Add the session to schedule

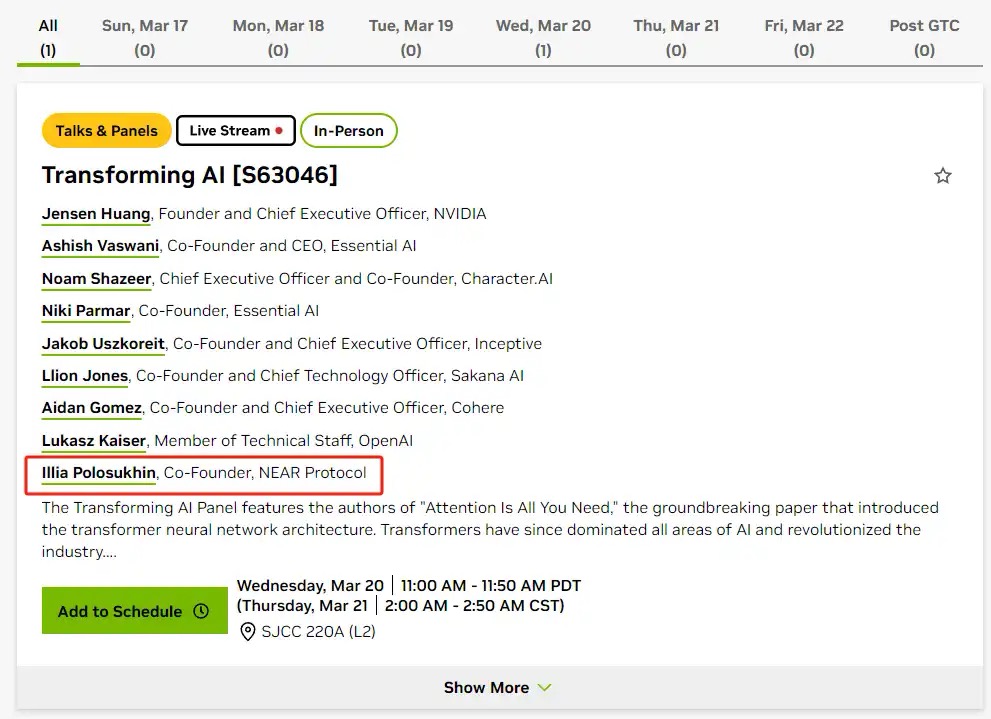pos(134,611)
